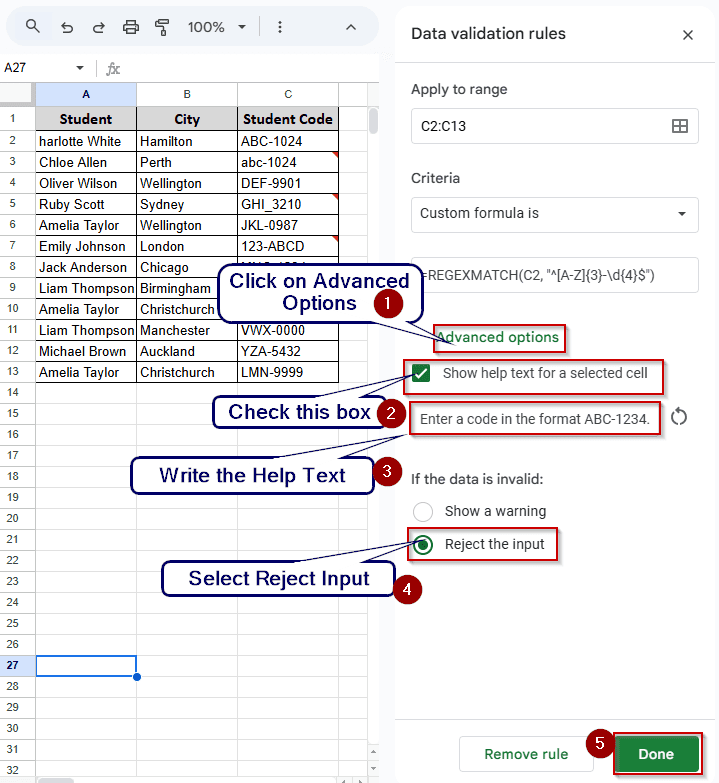This screenshot has width=719, height=783.
Task: Click the Perth city cell
Action: (x=187, y=162)
